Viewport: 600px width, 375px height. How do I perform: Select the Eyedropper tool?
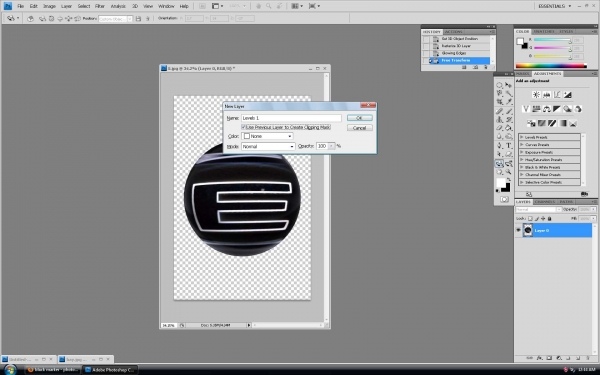[509, 101]
